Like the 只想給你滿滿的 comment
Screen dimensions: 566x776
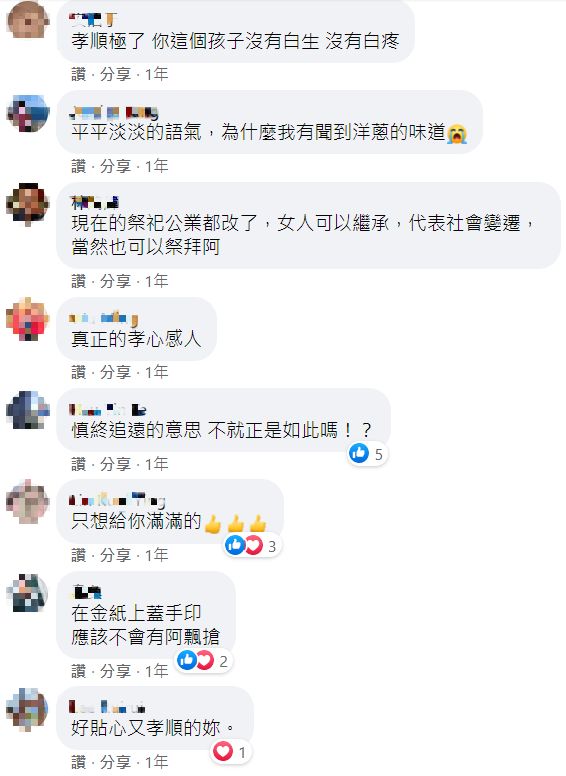[78, 555]
